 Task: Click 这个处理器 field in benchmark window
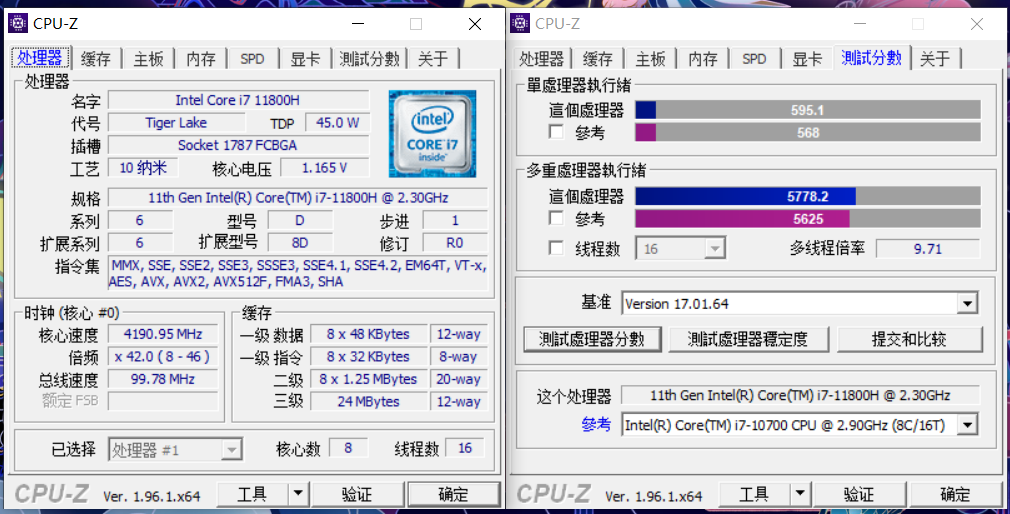point(800,395)
